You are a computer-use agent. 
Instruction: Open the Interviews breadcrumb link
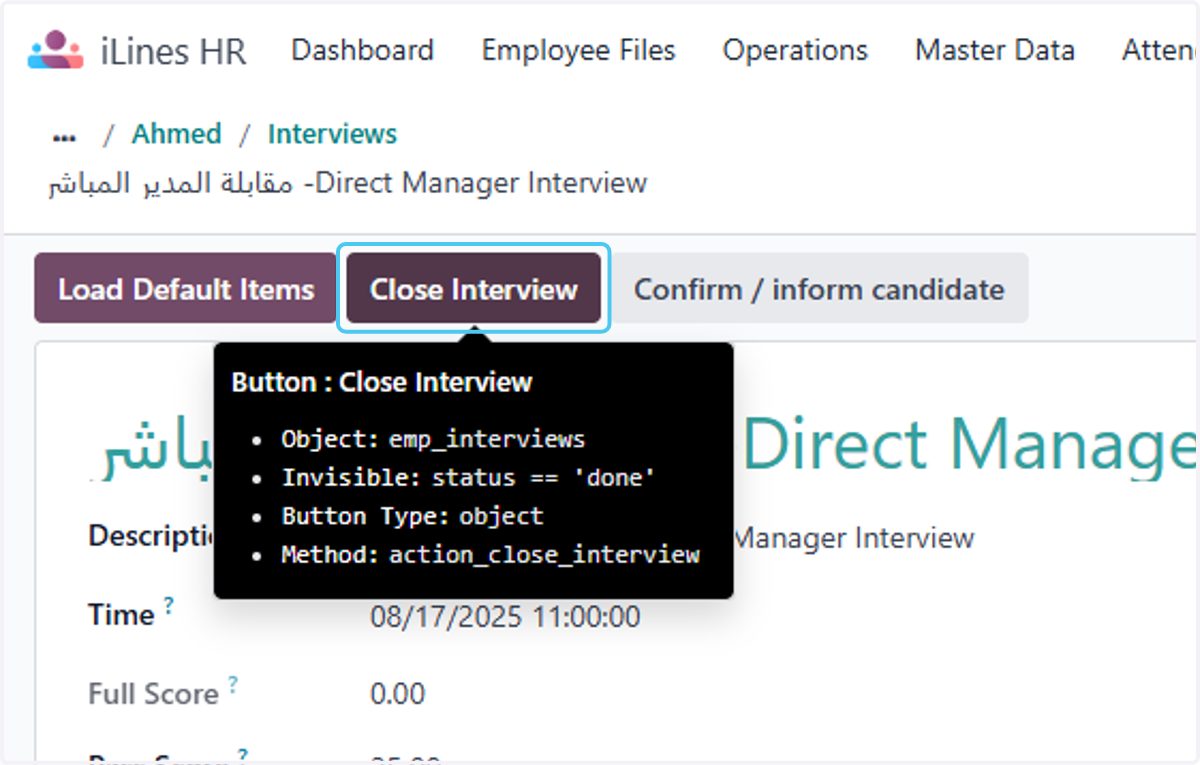click(332, 134)
